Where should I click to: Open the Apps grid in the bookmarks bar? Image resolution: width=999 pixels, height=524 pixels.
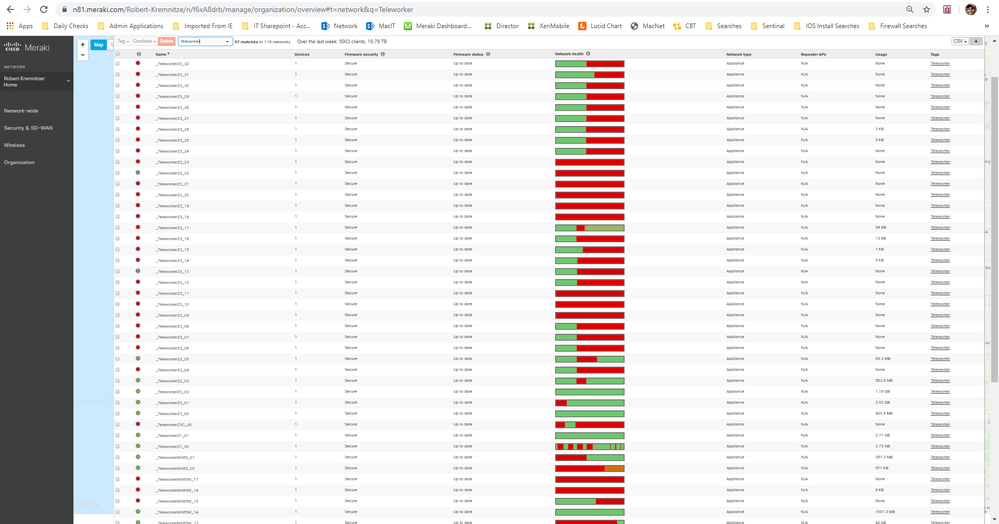[19, 26]
